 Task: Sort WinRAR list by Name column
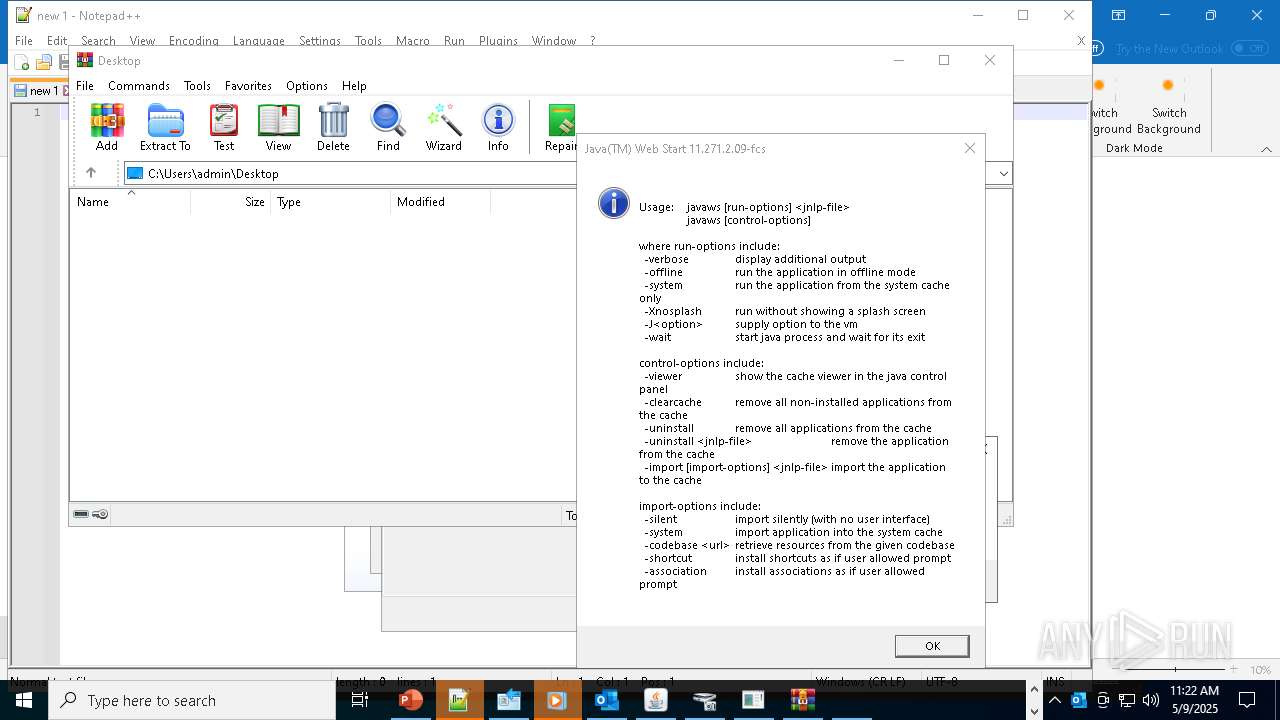[x=130, y=201]
